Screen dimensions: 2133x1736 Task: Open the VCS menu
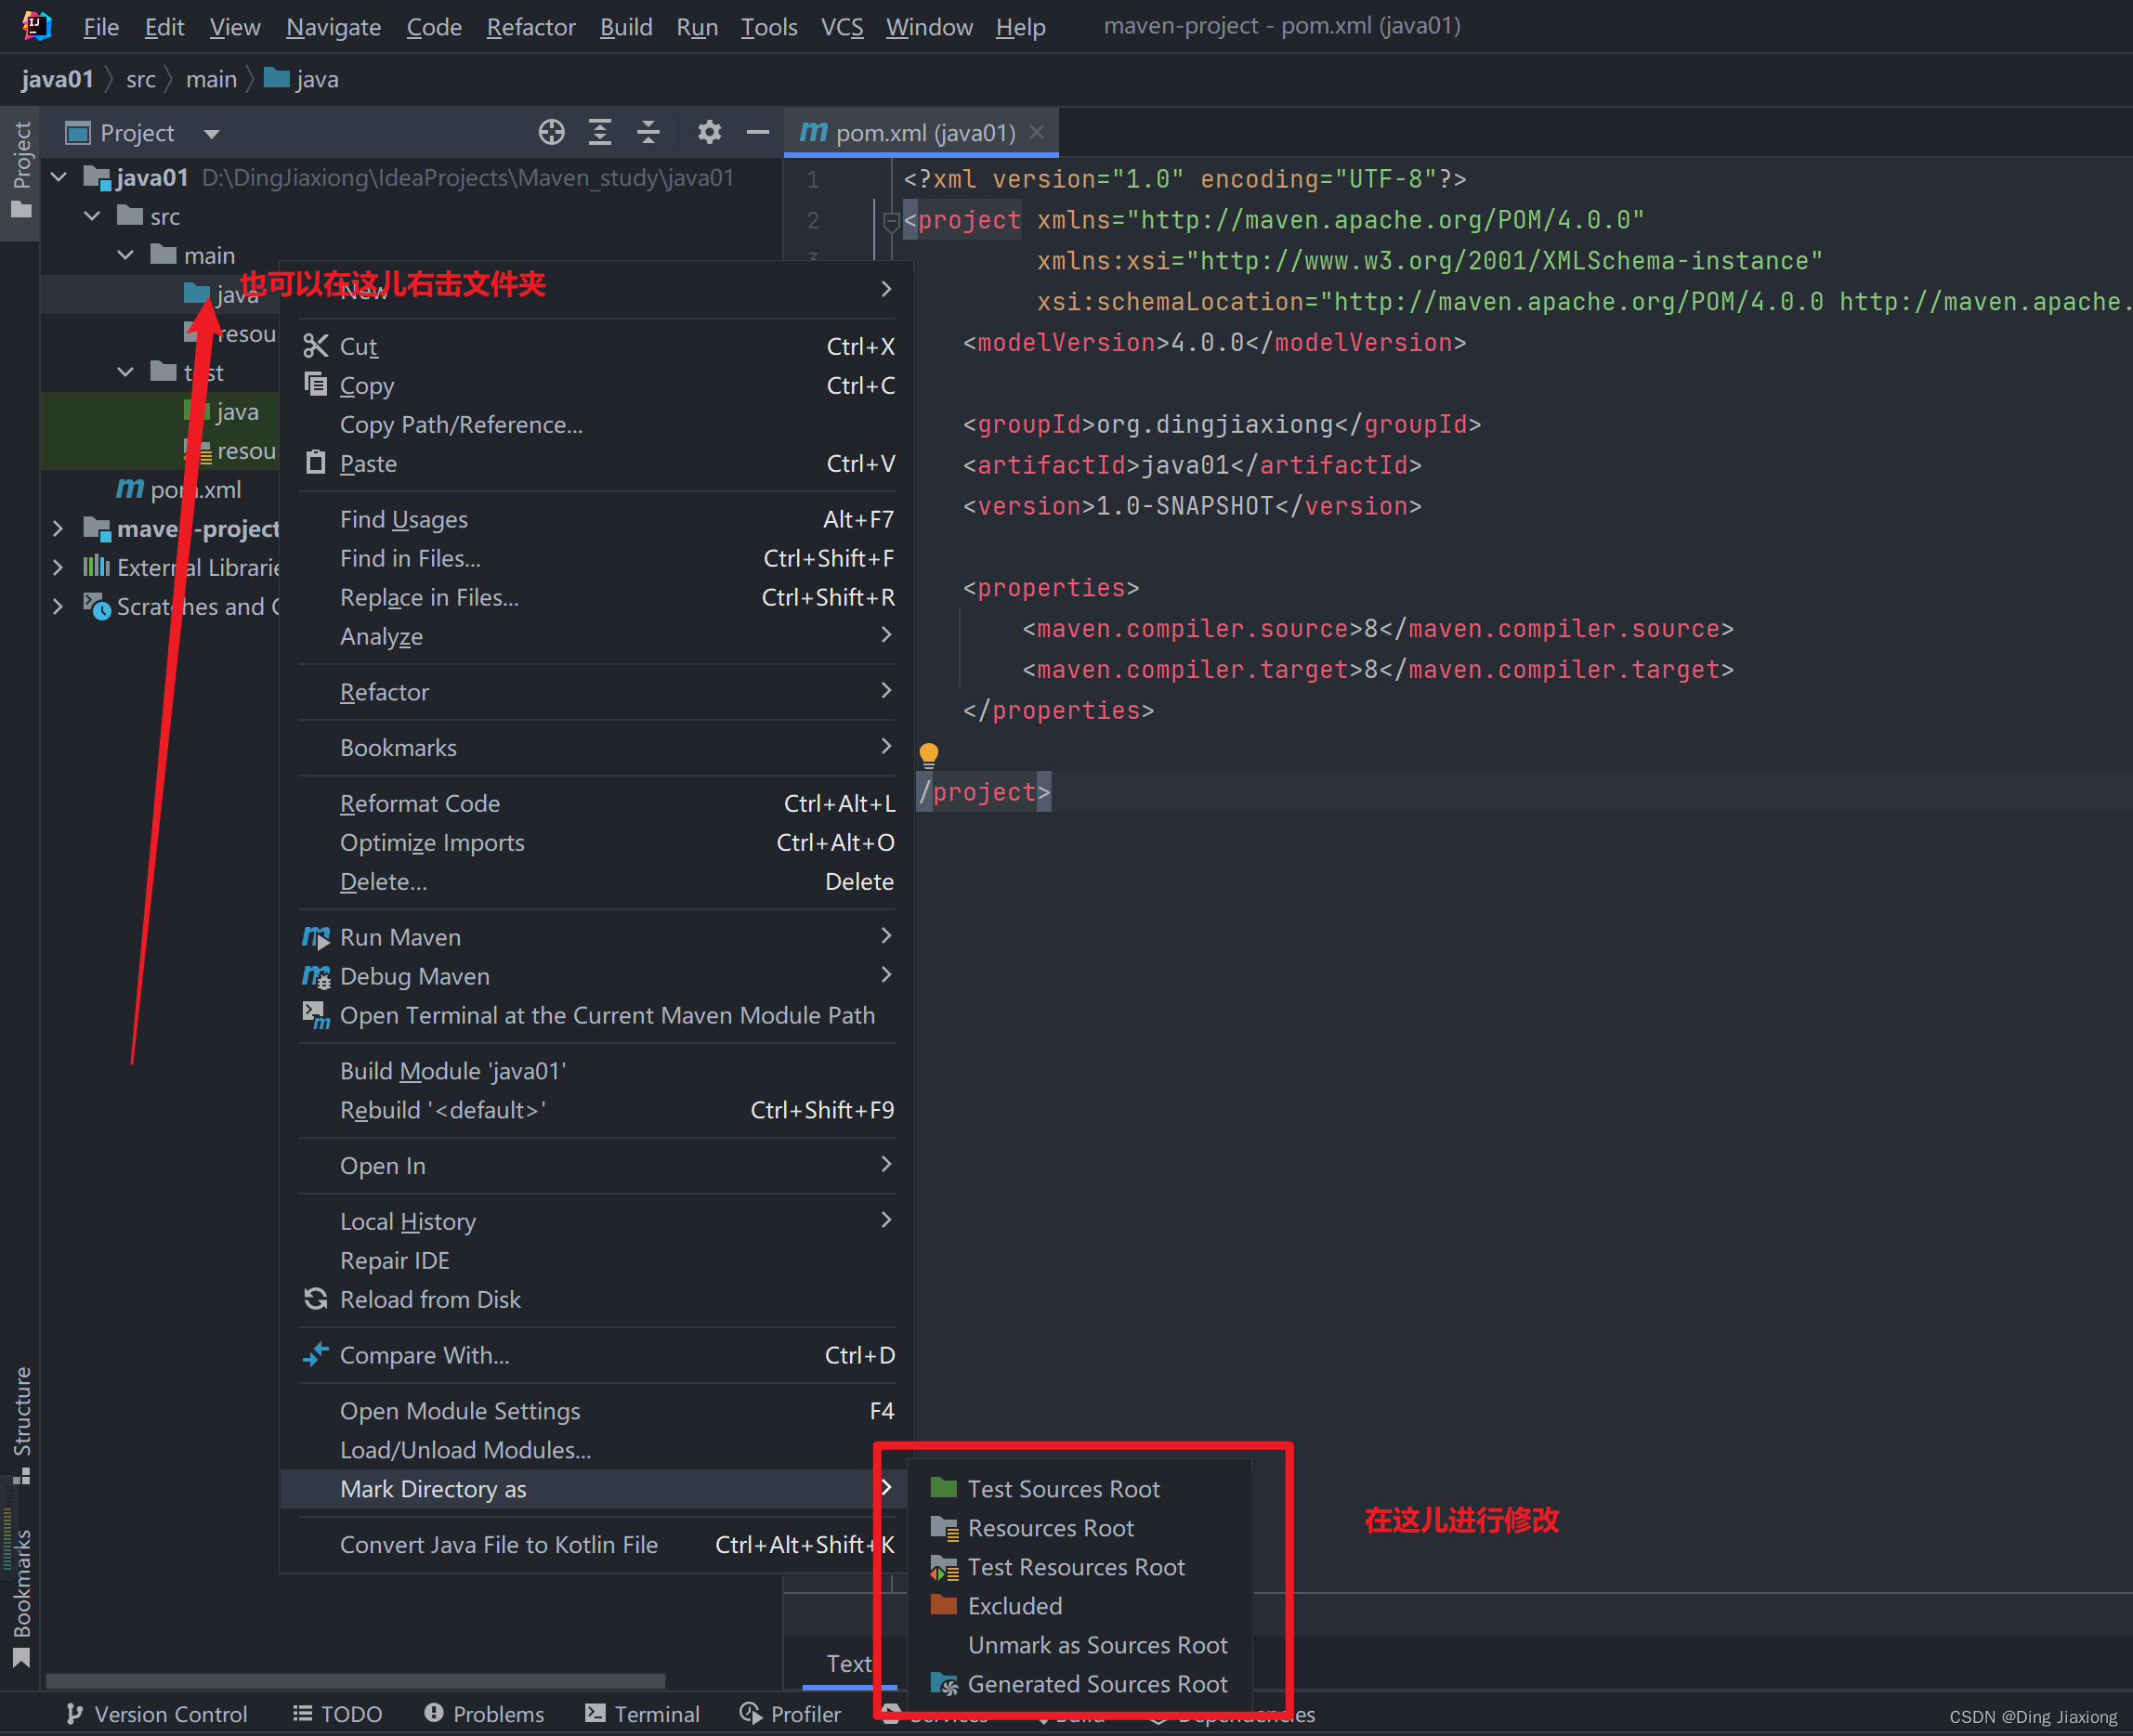pos(842,27)
